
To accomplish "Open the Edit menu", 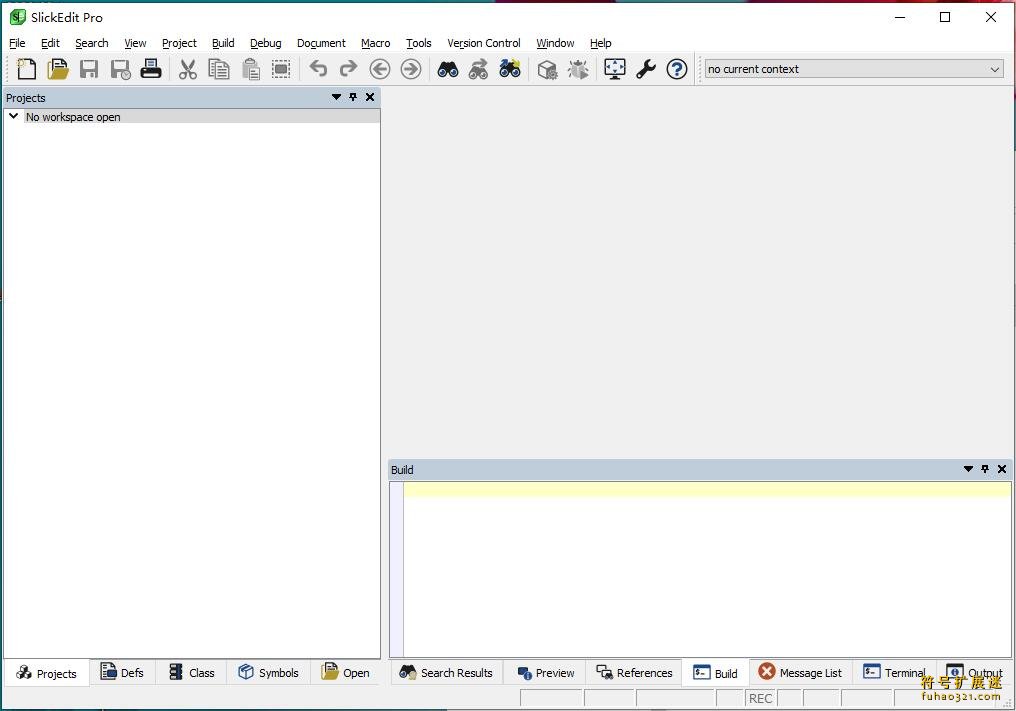I will pyautogui.click(x=50, y=43).
